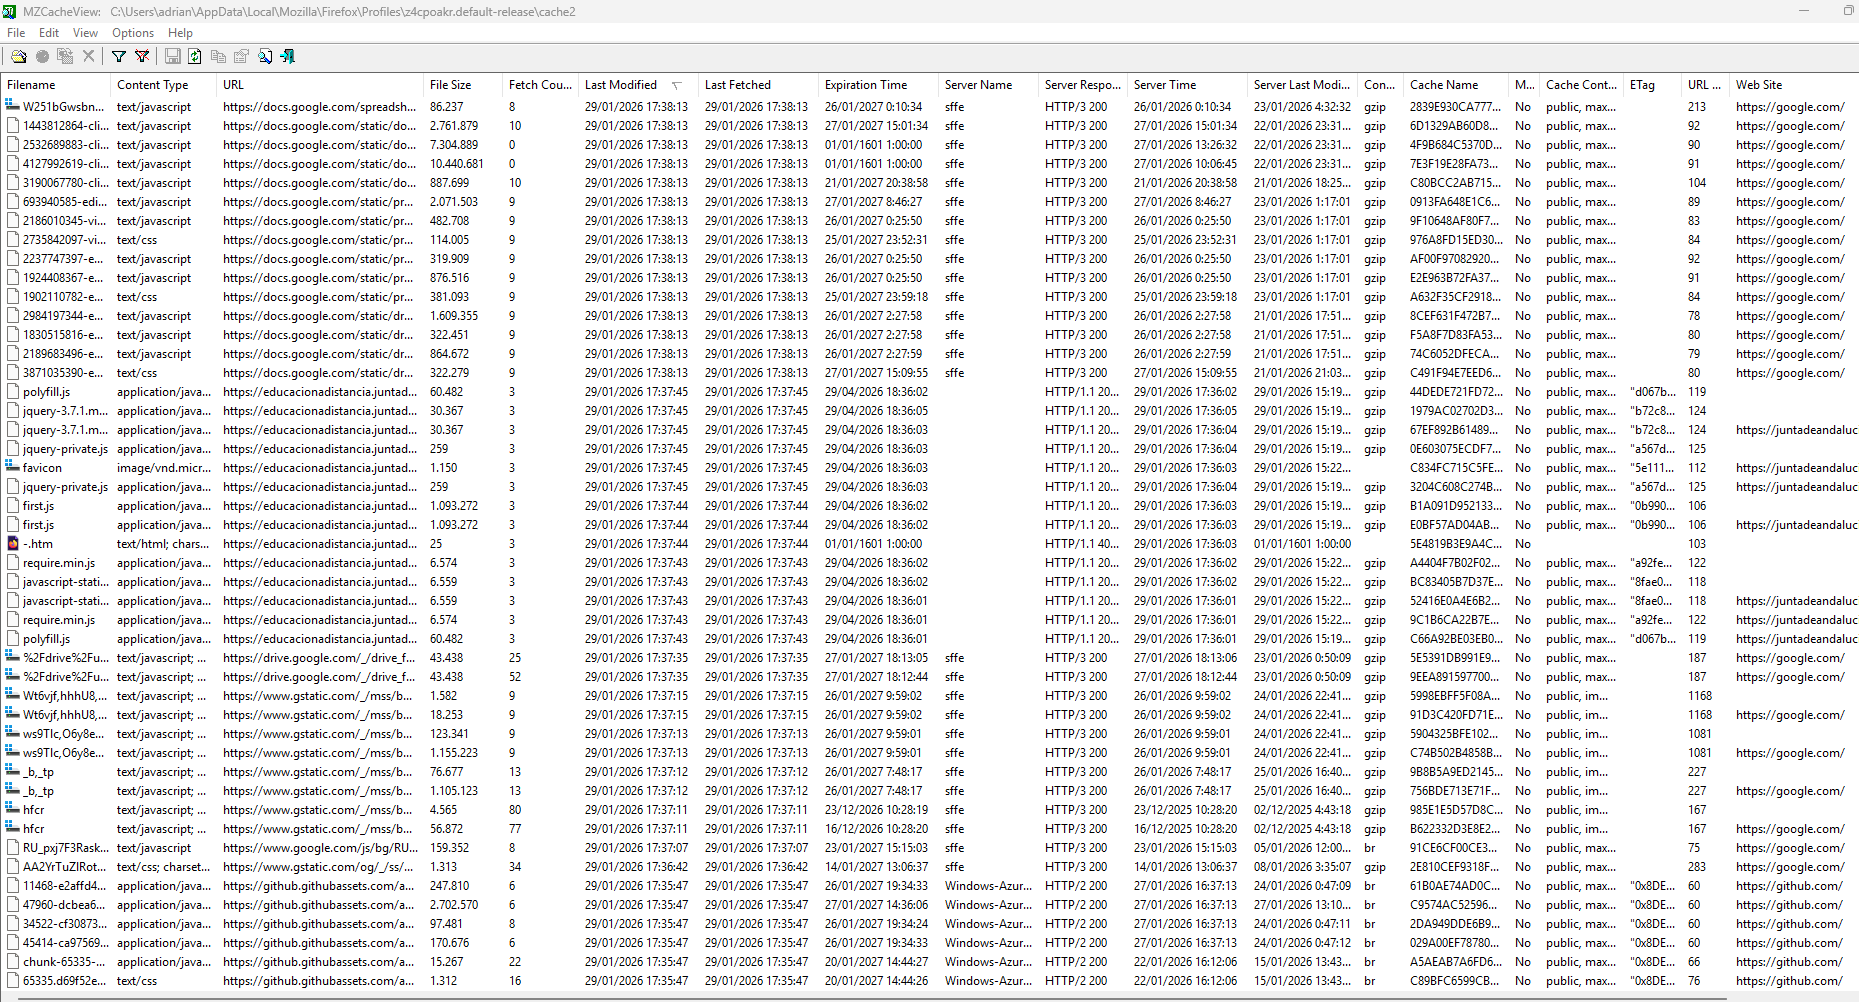
Task: Clear the filter with the crossed-out funnel
Action: point(142,57)
